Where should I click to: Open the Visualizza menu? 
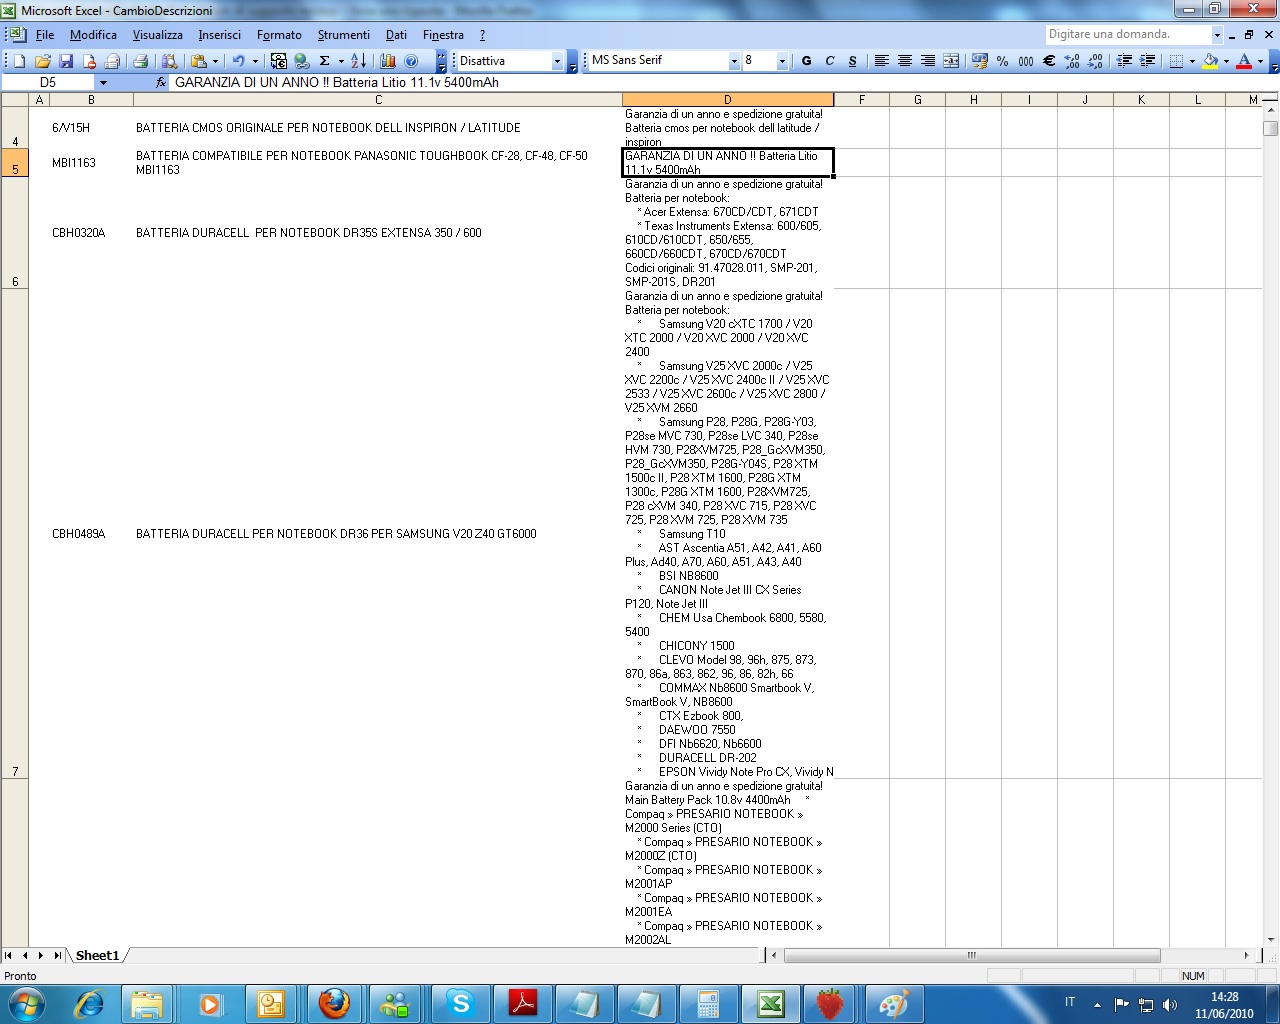click(x=158, y=35)
